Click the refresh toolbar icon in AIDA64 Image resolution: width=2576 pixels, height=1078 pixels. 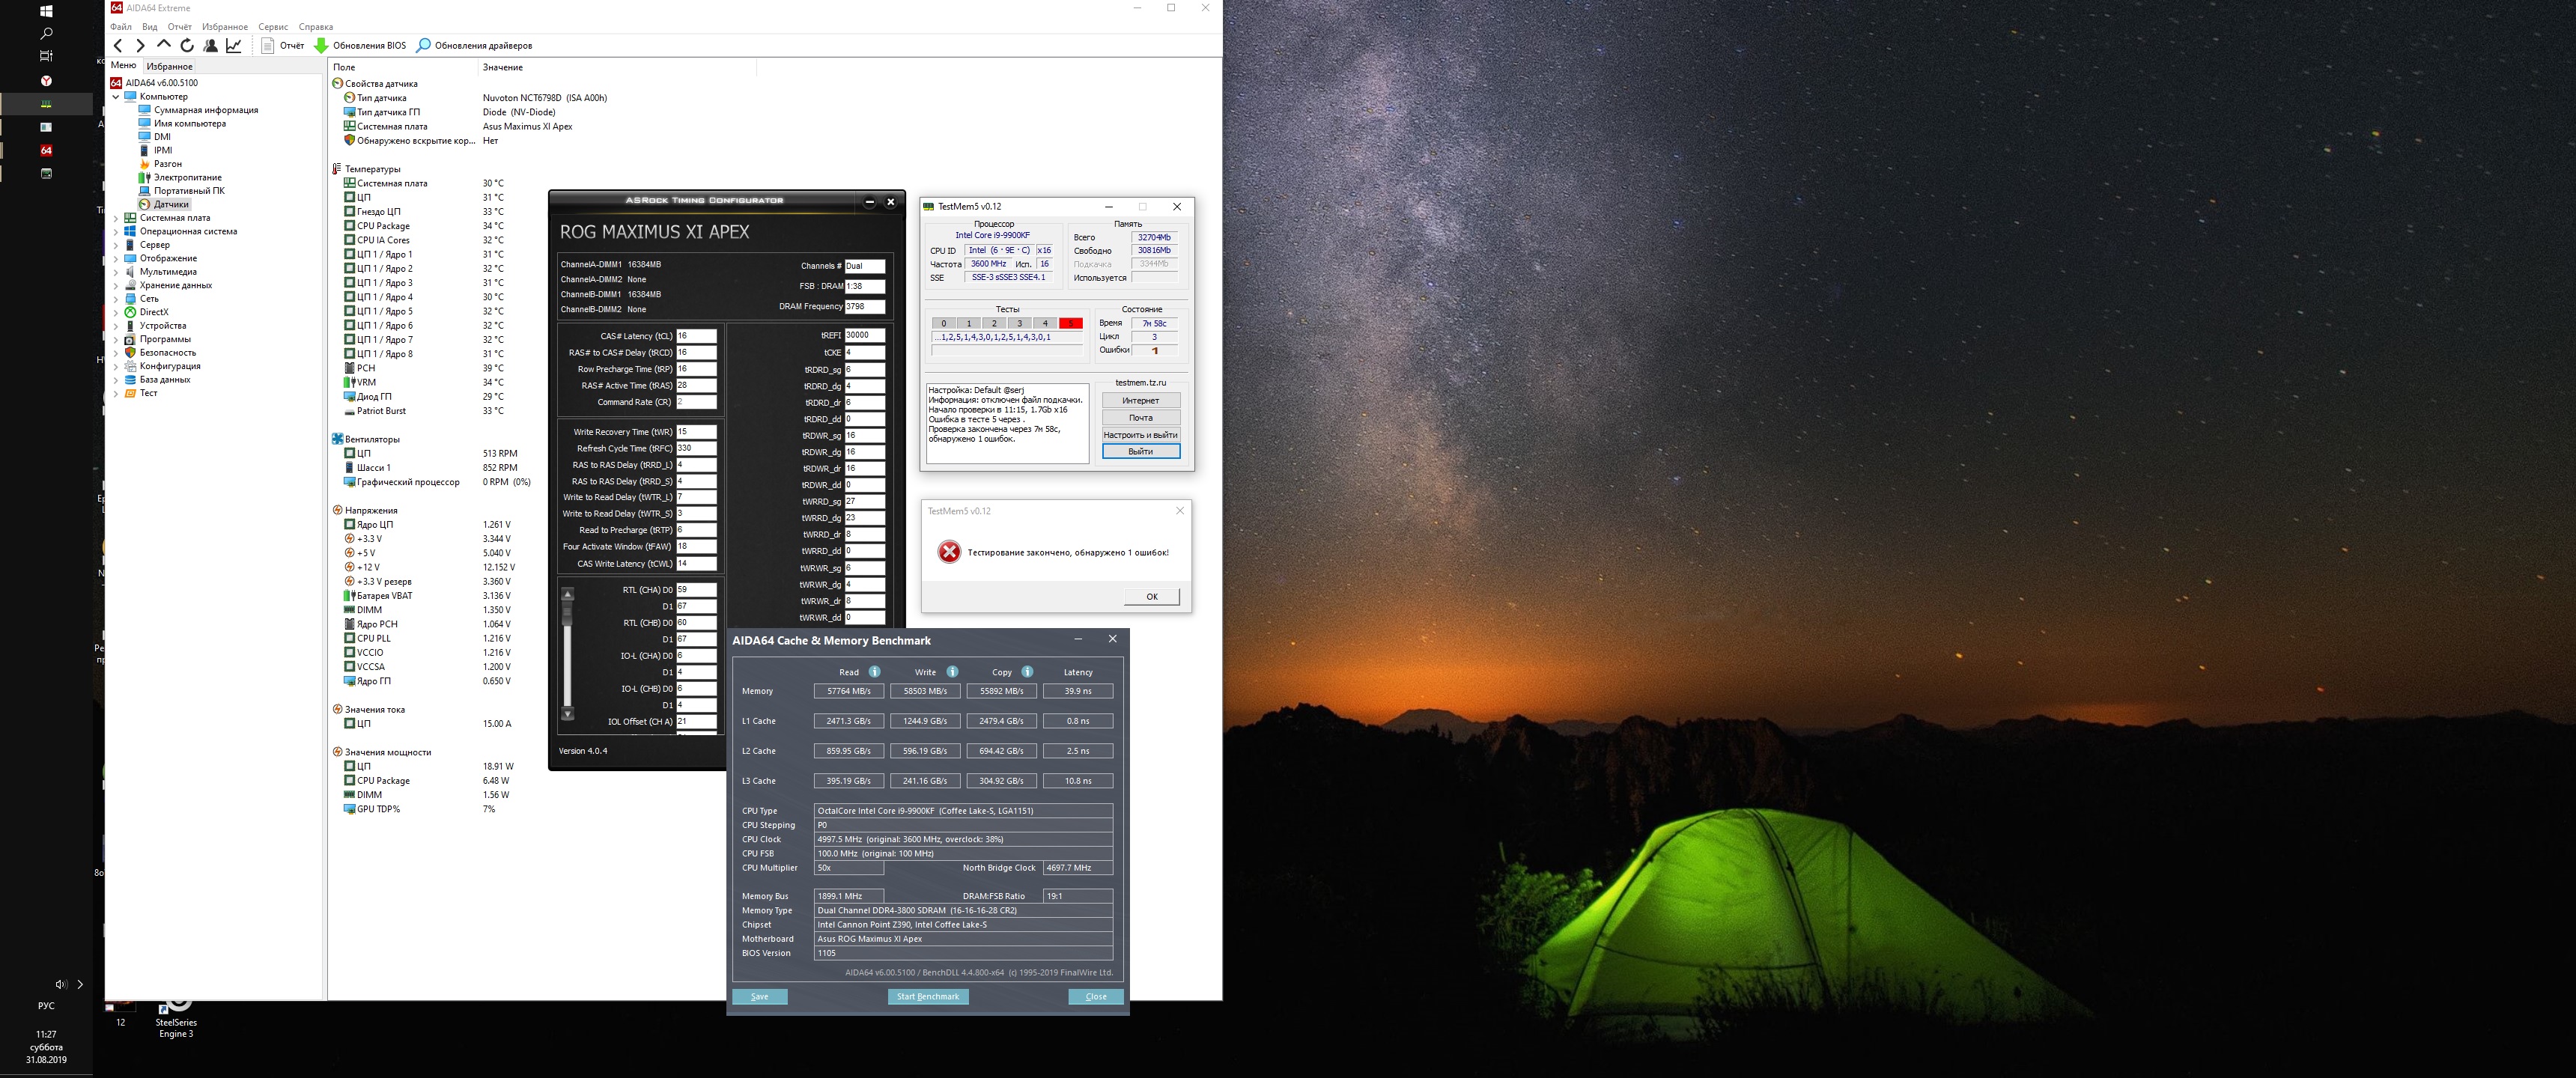pyautogui.click(x=187, y=45)
